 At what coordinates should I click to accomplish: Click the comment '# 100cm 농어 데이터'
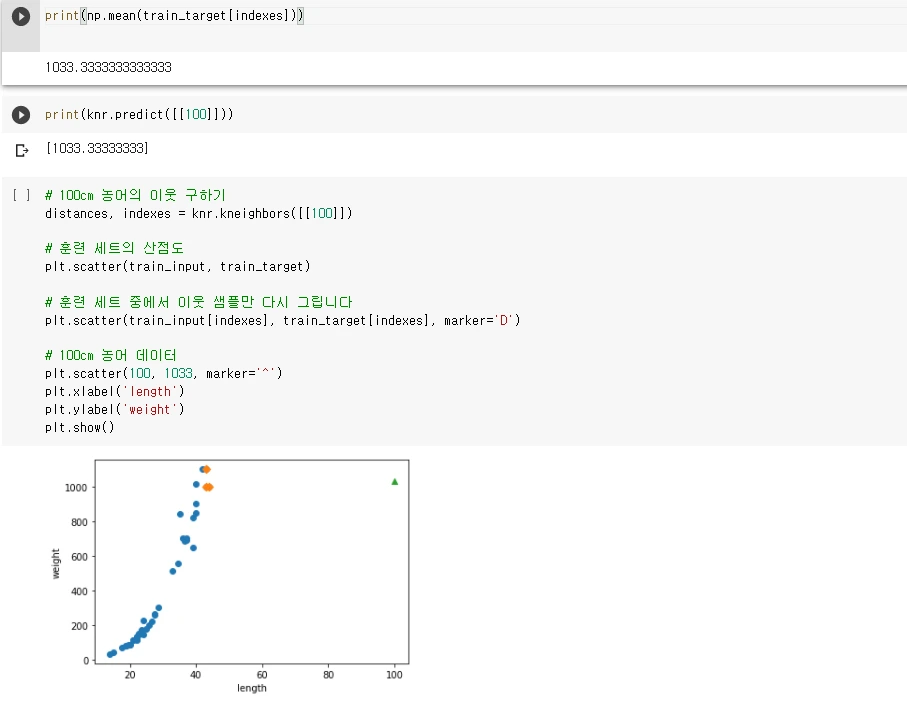(110, 355)
